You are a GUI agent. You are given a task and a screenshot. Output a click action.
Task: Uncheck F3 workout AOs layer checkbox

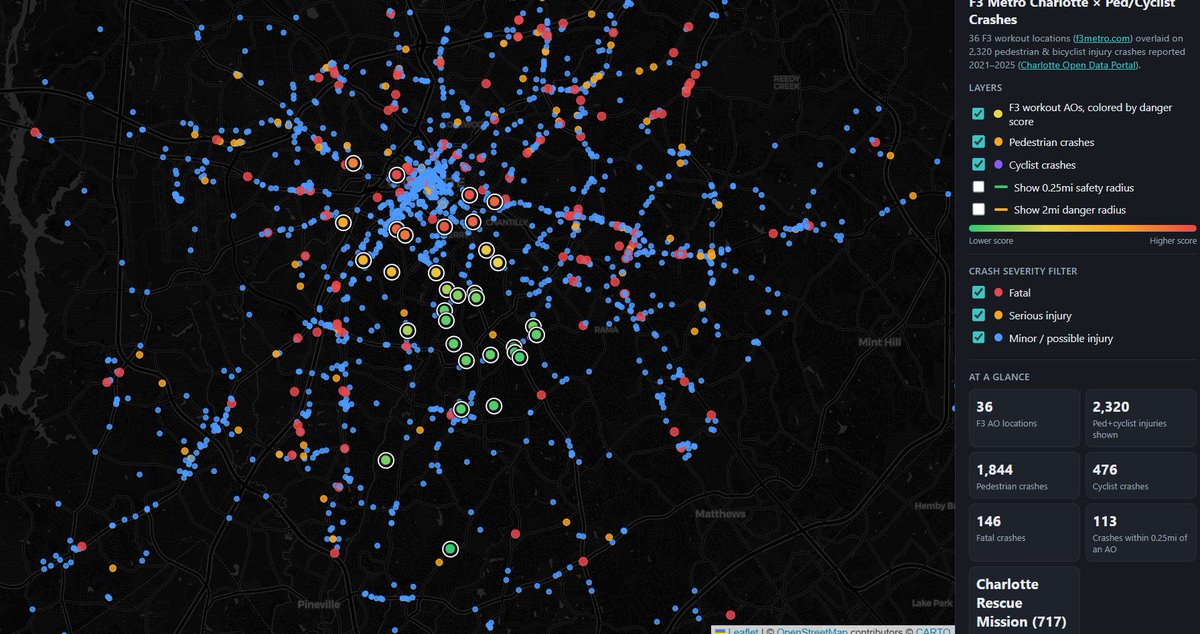(x=978, y=114)
